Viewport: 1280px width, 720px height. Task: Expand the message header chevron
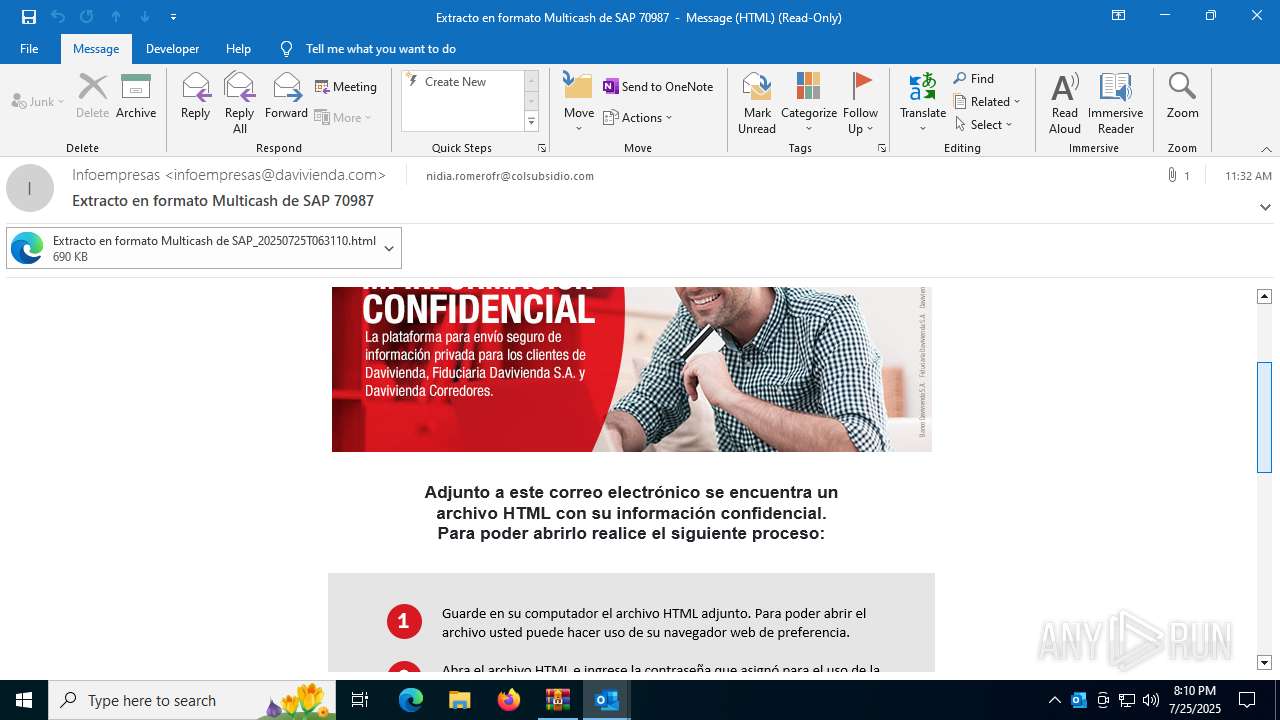point(1265,207)
